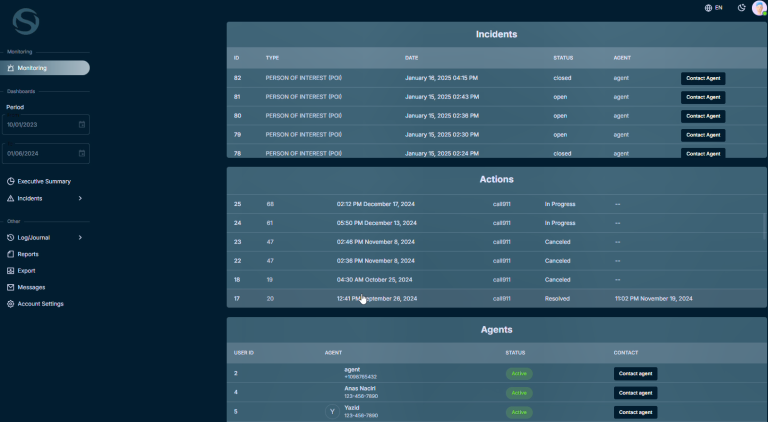Contact Agent for incident 82

pyautogui.click(x=703, y=78)
